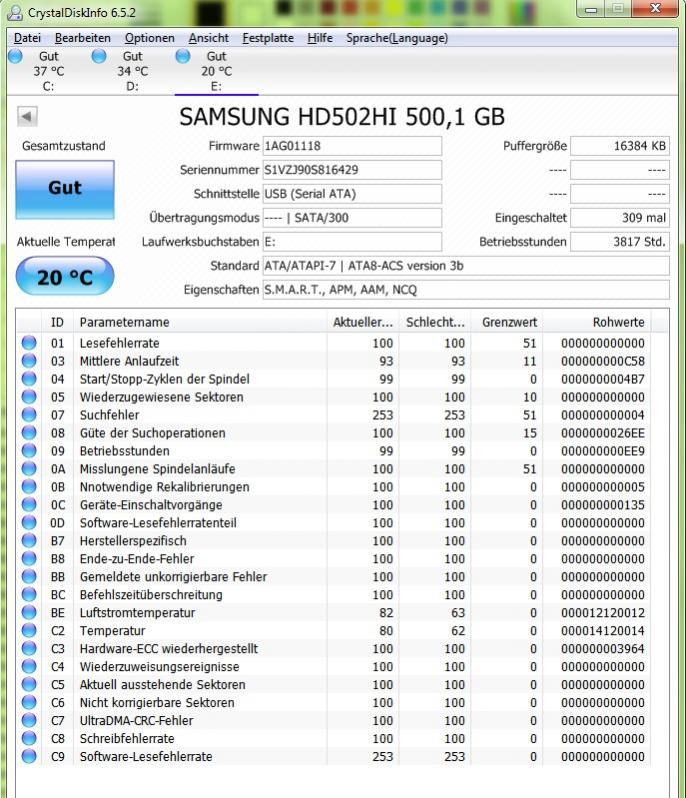Image resolution: width=686 pixels, height=798 pixels.
Task: Open the Sprache(Language) menu
Action: (x=397, y=38)
